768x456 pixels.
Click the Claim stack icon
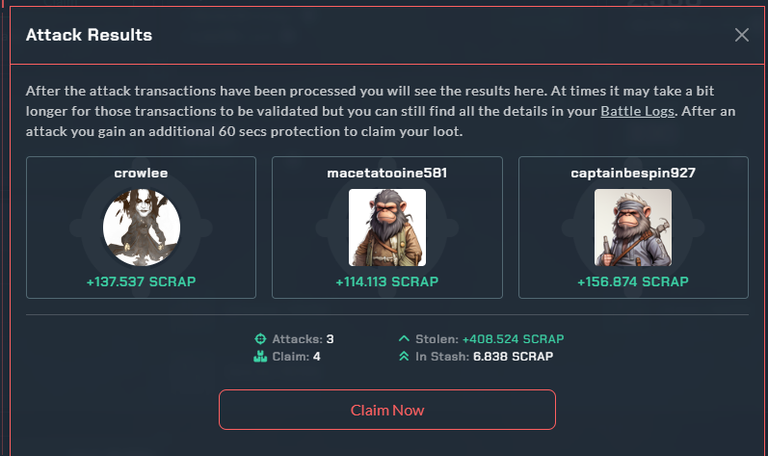coord(260,356)
